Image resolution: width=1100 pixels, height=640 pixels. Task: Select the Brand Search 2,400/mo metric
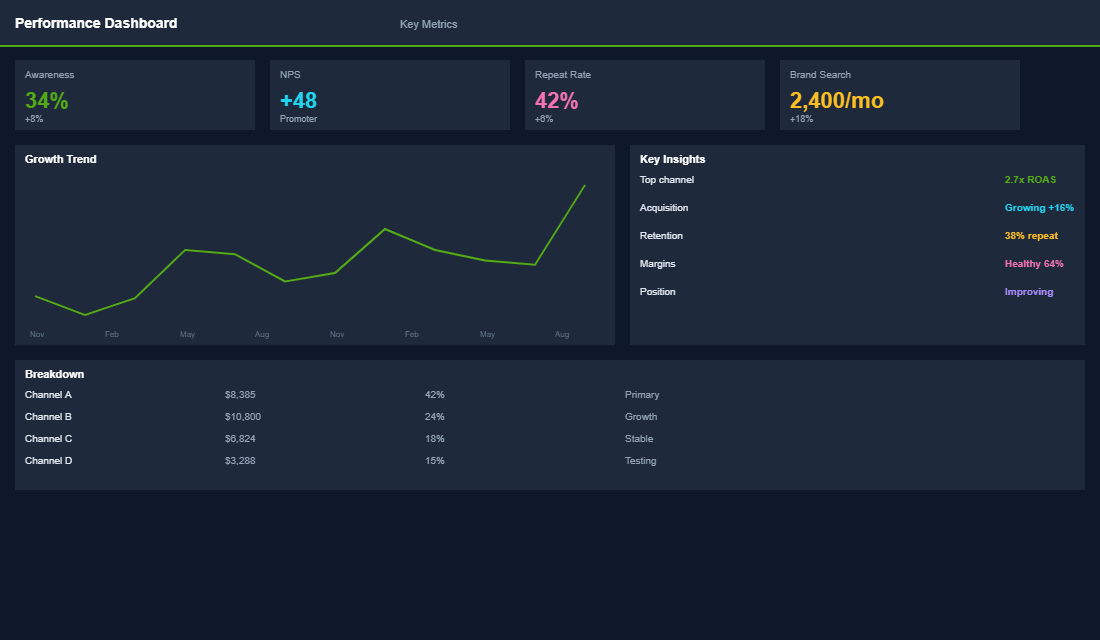click(x=837, y=101)
